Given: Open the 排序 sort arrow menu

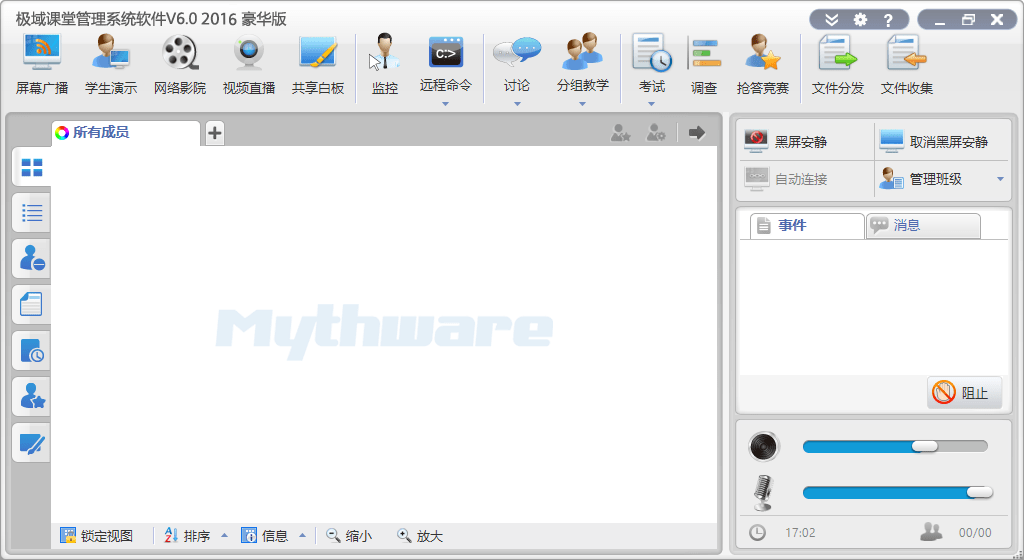Looking at the screenshot, I should click(x=224, y=536).
